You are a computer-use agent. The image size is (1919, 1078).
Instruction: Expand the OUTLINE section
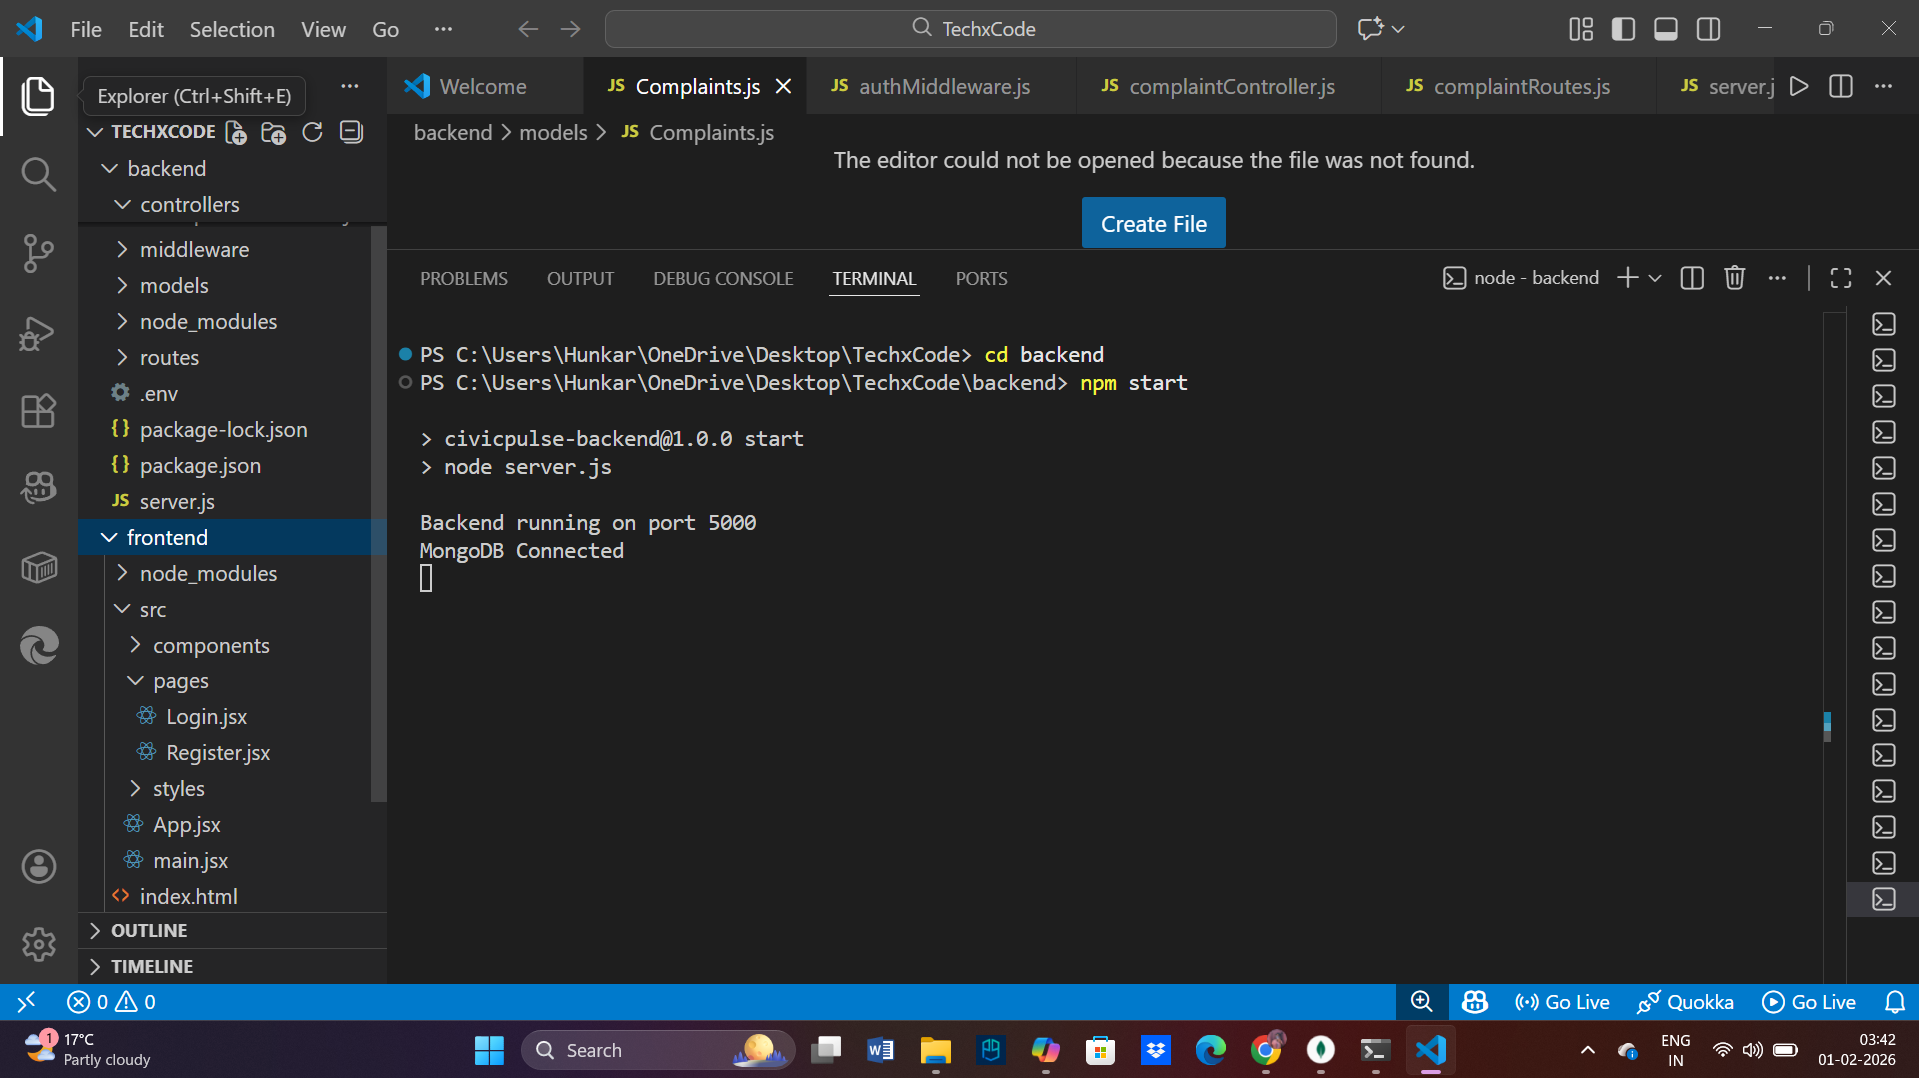[x=149, y=930]
